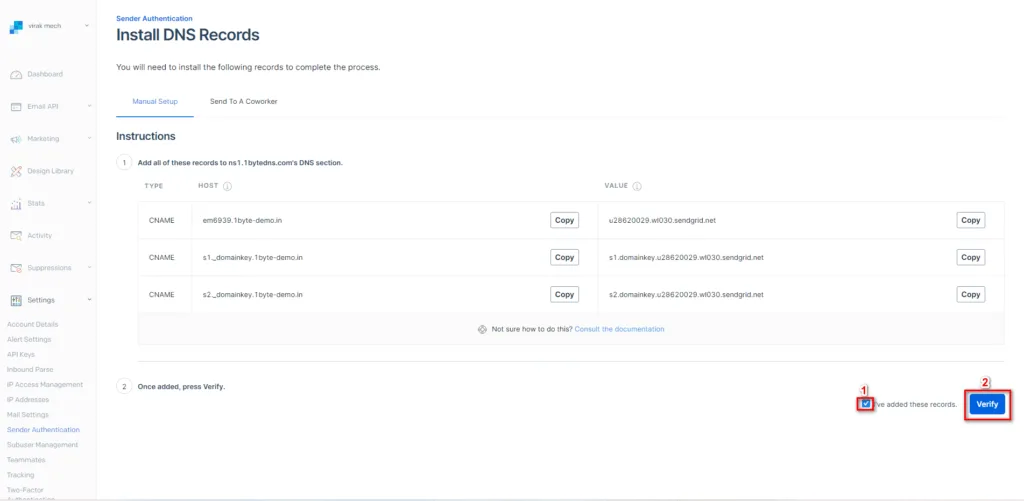
Task: Select the u28620029.wl030.sendgrid.net value text
Action: pyautogui.click(x=662, y=220)
